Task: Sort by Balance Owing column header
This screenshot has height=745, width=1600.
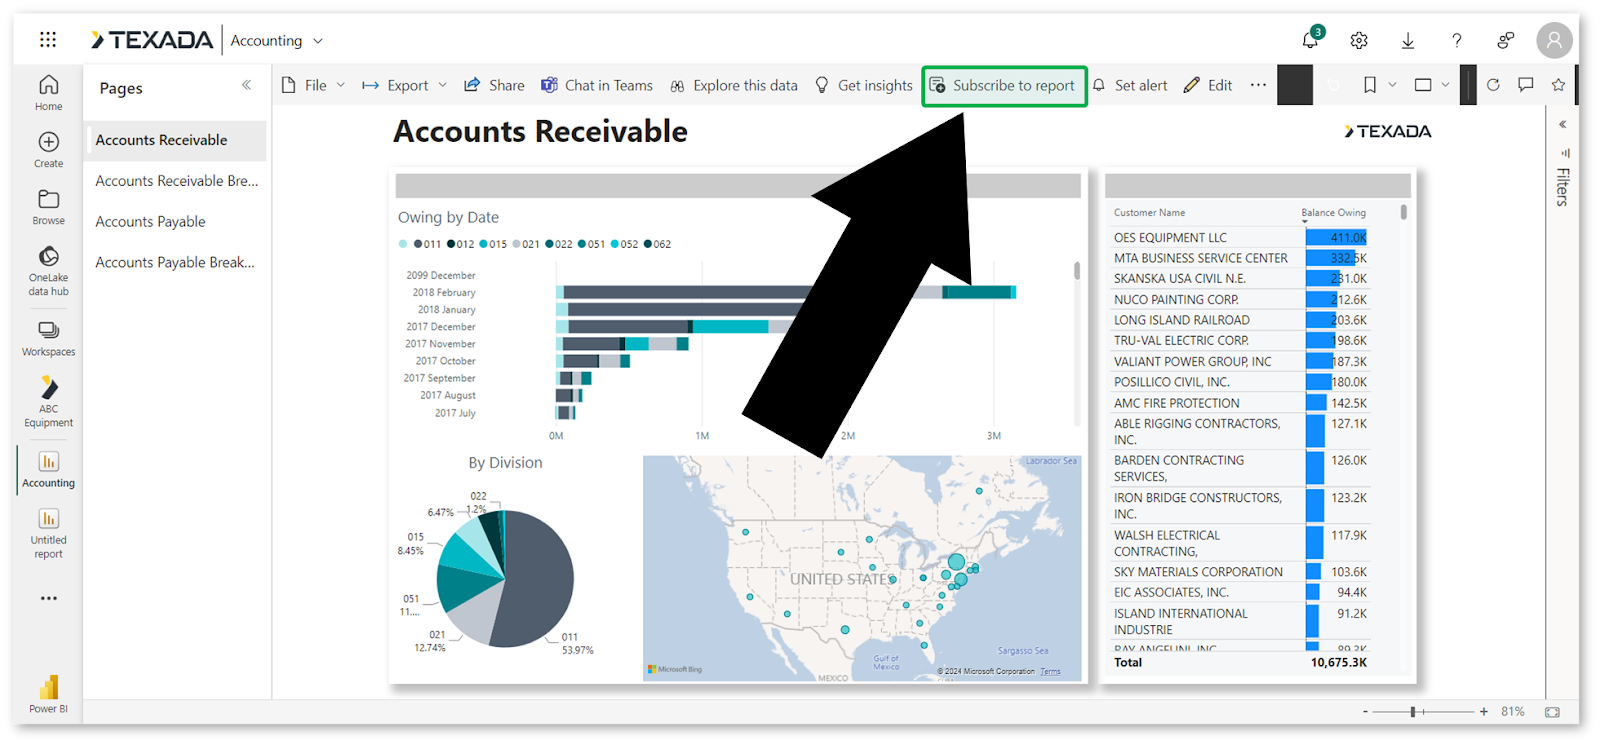Action: 1333,212
